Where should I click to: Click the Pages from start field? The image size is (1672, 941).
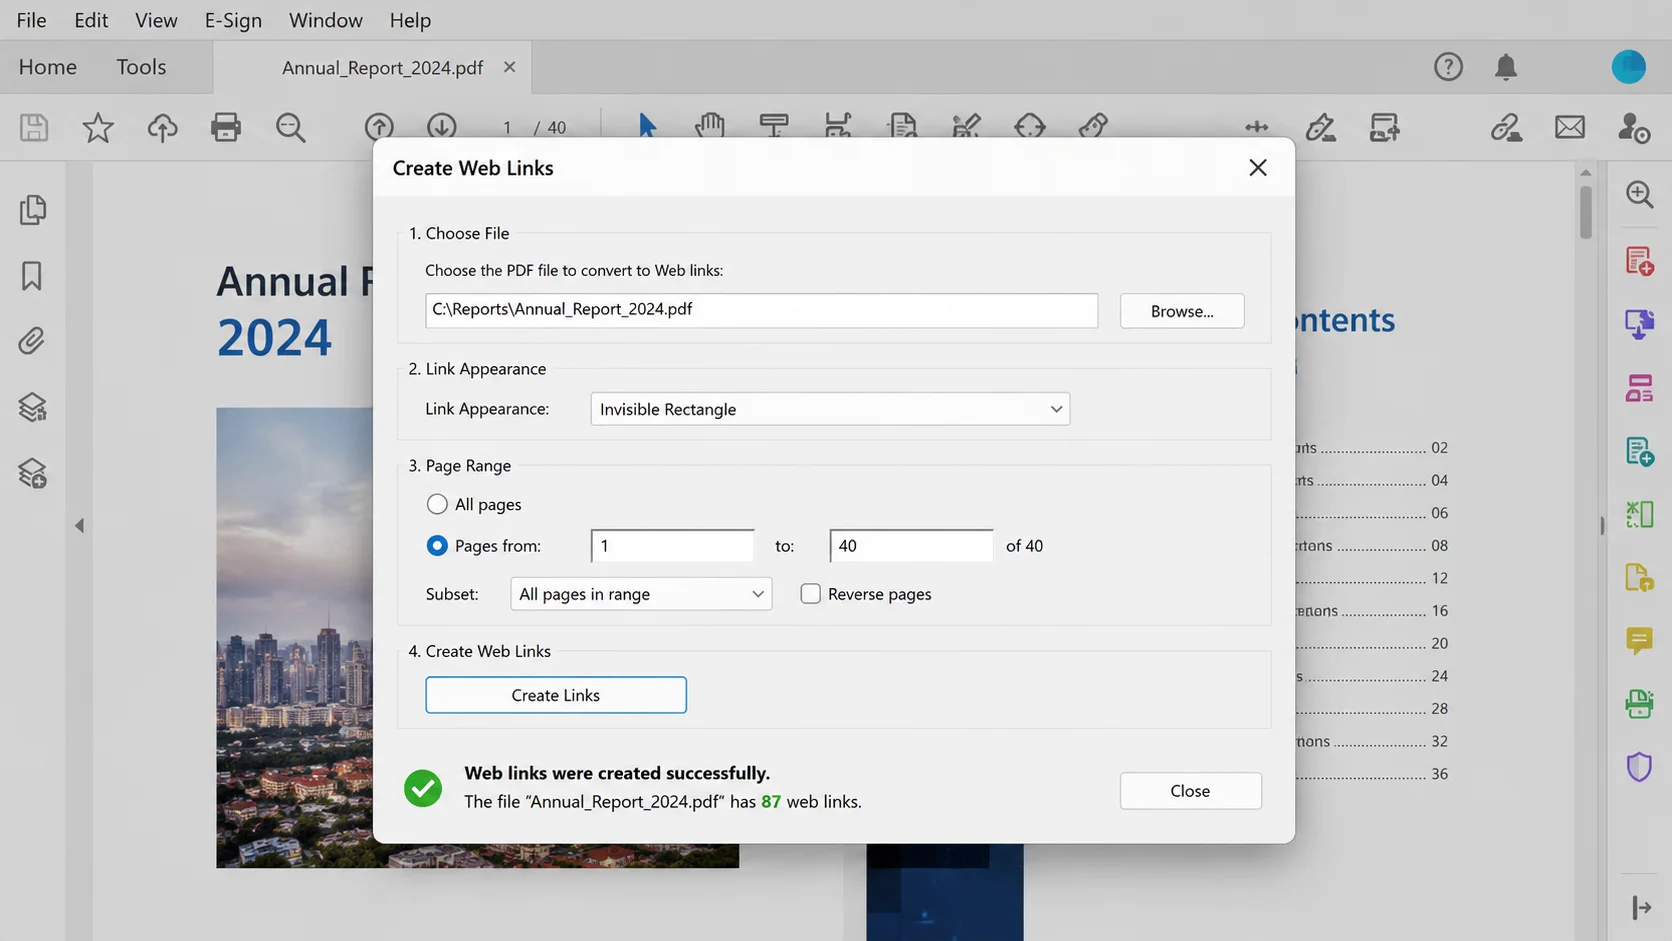click(x=673, y=546)
